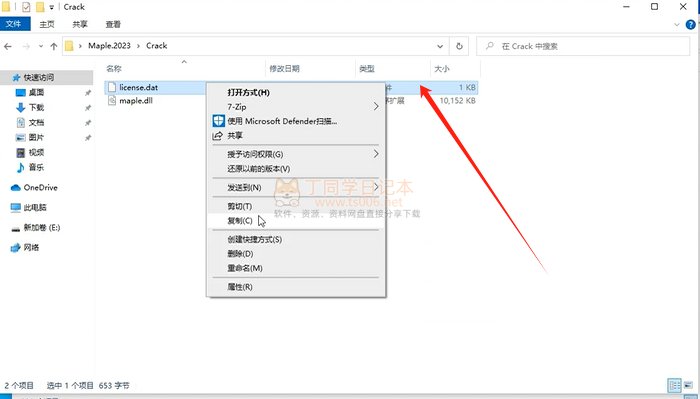This screenshot has width=700, height=399.
Task: Click the folder icon in address bar
Action: (69, 46)
